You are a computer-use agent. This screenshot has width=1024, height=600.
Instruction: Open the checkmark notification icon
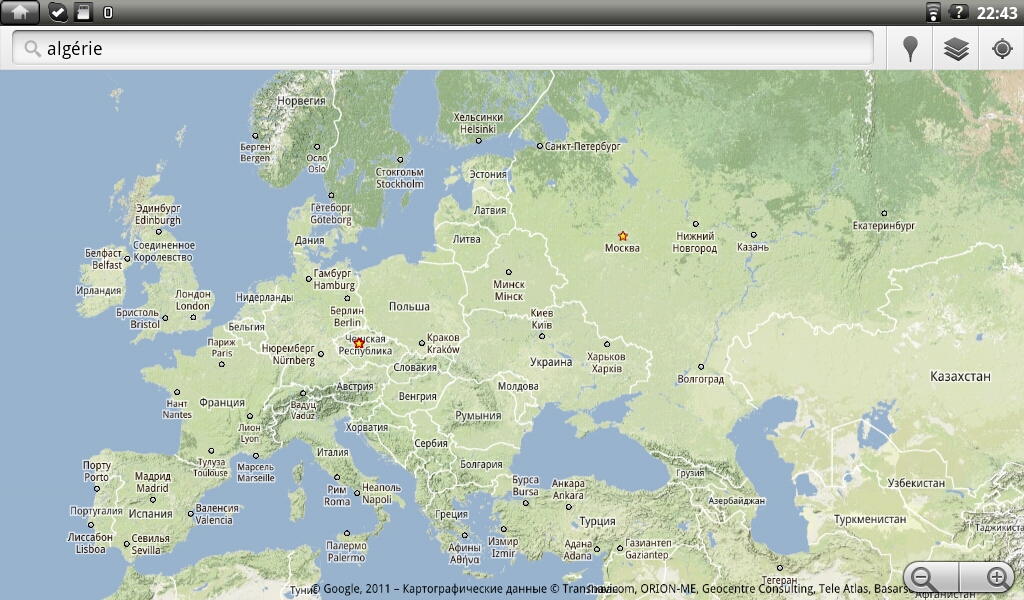pos(58,12)
